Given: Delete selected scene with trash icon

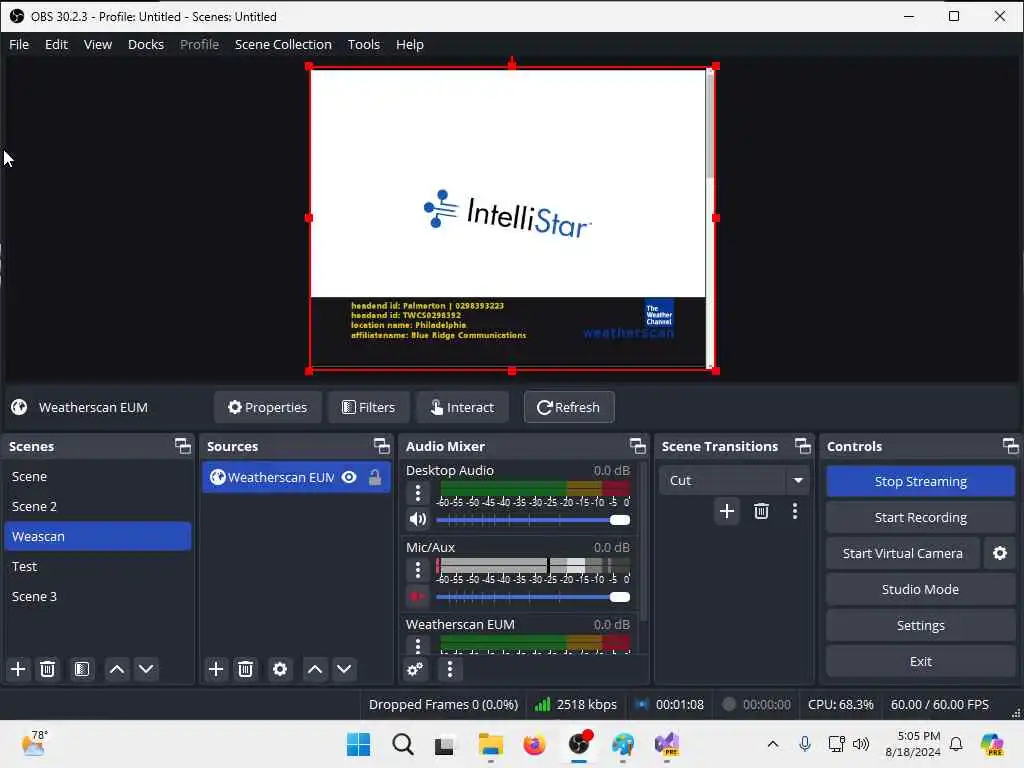Looking at the screenshot, I should pos(48,669).
